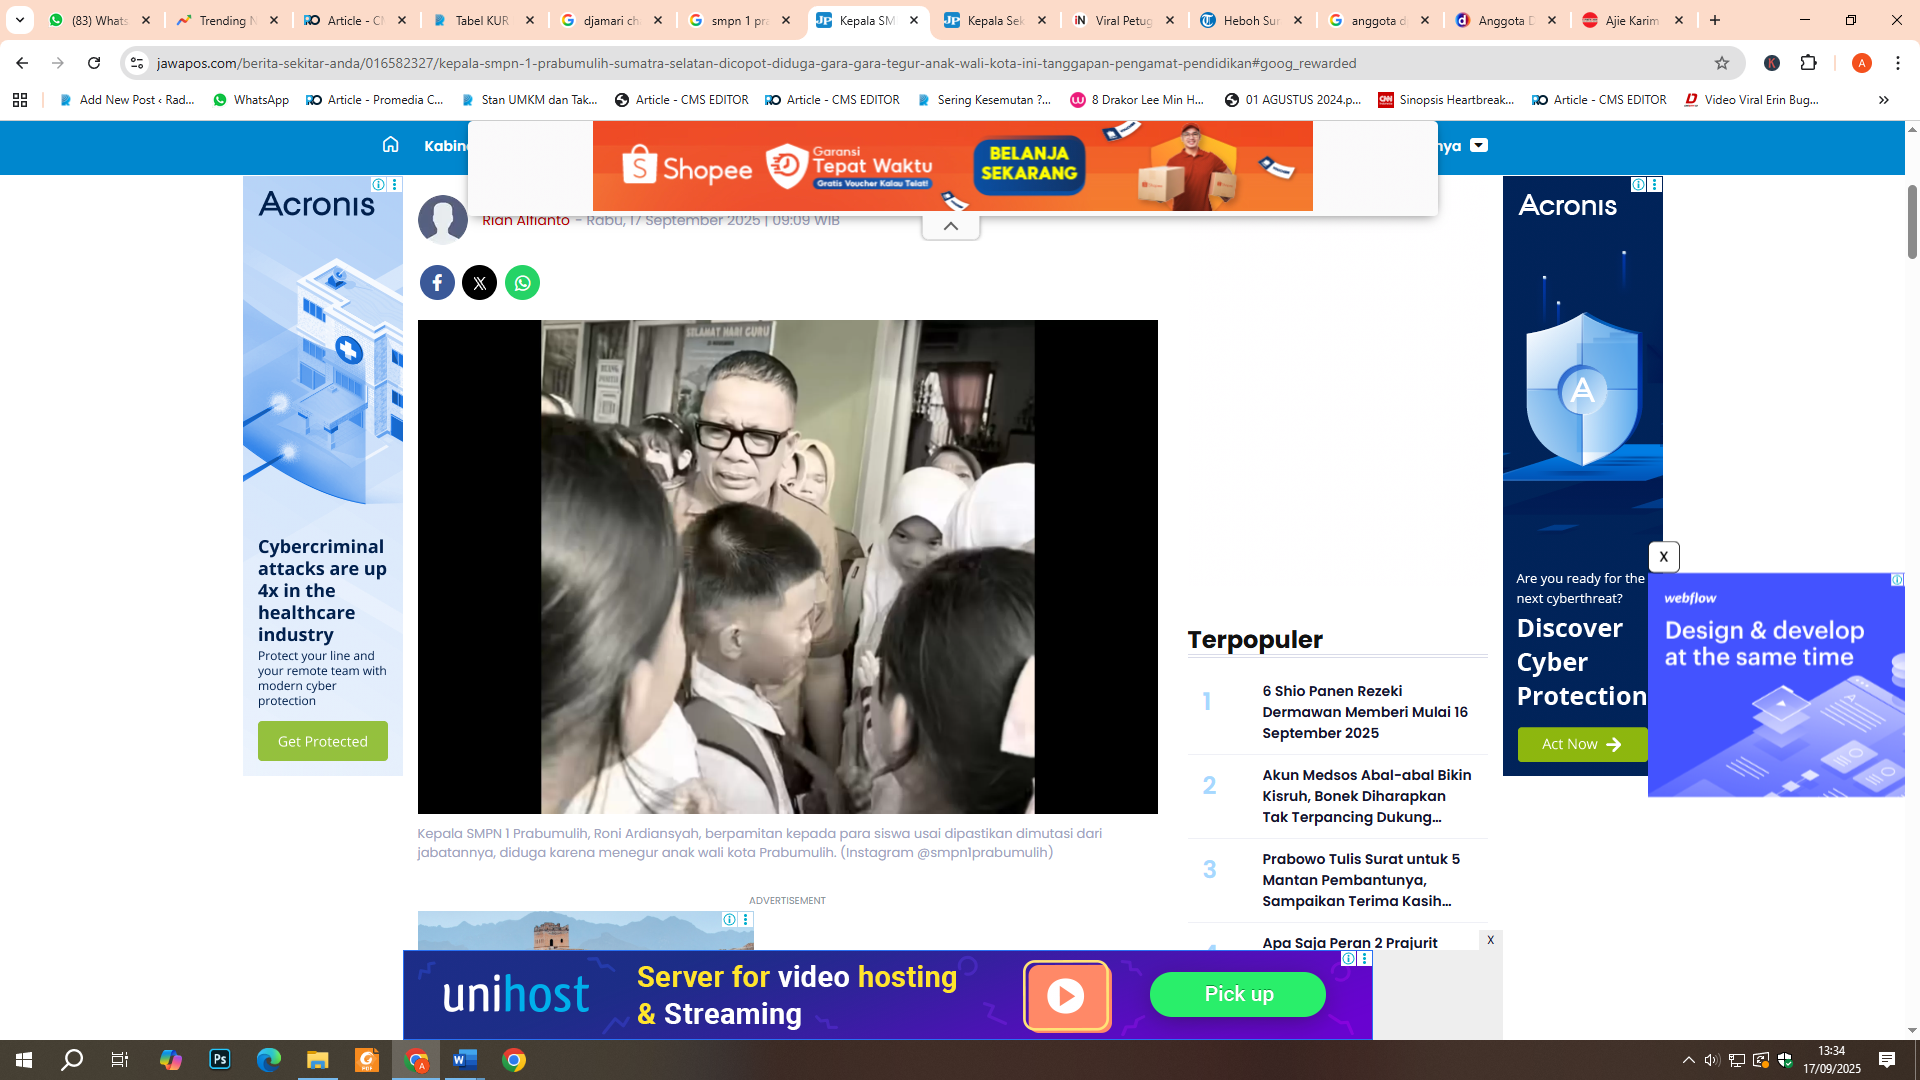Open webflow Design & develop ad
This screenshot has height=1080, width=1920.
pos(1776,685)
